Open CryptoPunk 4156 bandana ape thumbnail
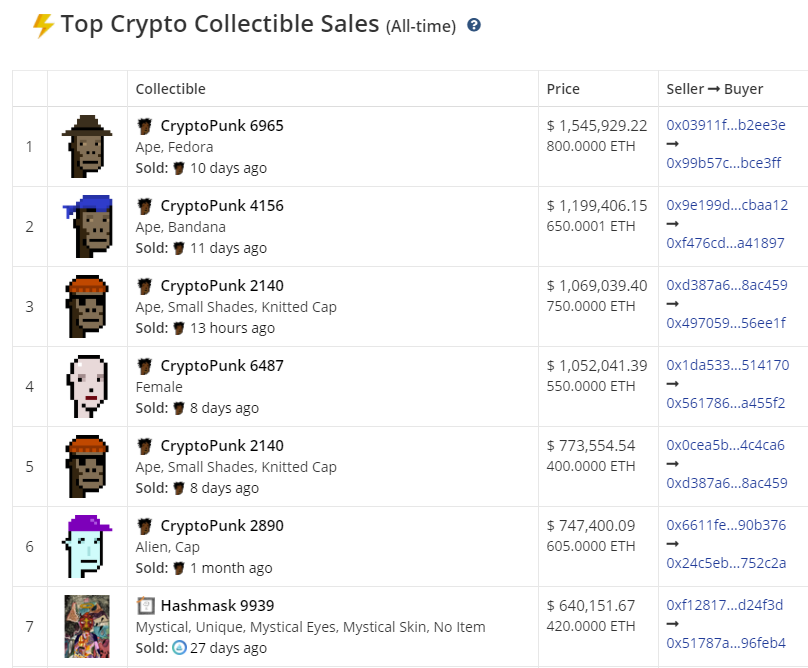808x668 pixels. pyautogui.click(x=87, y=226)
